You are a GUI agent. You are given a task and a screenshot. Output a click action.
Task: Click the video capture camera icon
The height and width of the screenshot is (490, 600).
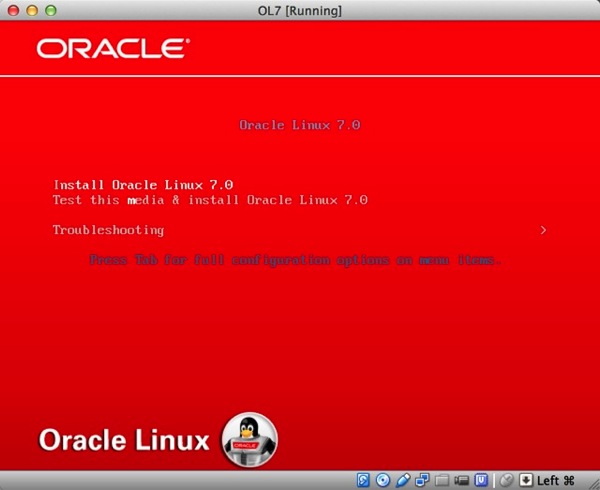(x=460, y=480)
